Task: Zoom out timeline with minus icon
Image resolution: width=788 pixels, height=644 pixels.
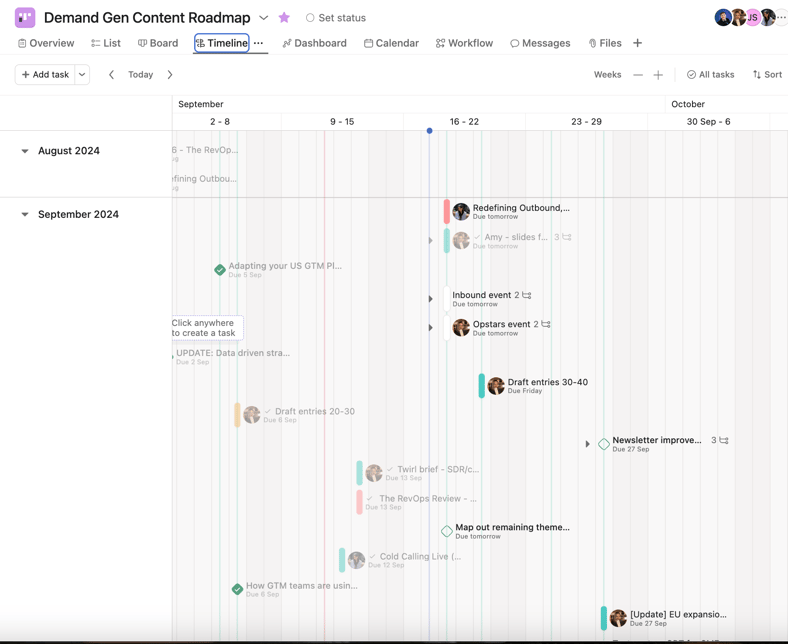Action: pyautogui.click(x=638, y=75)
